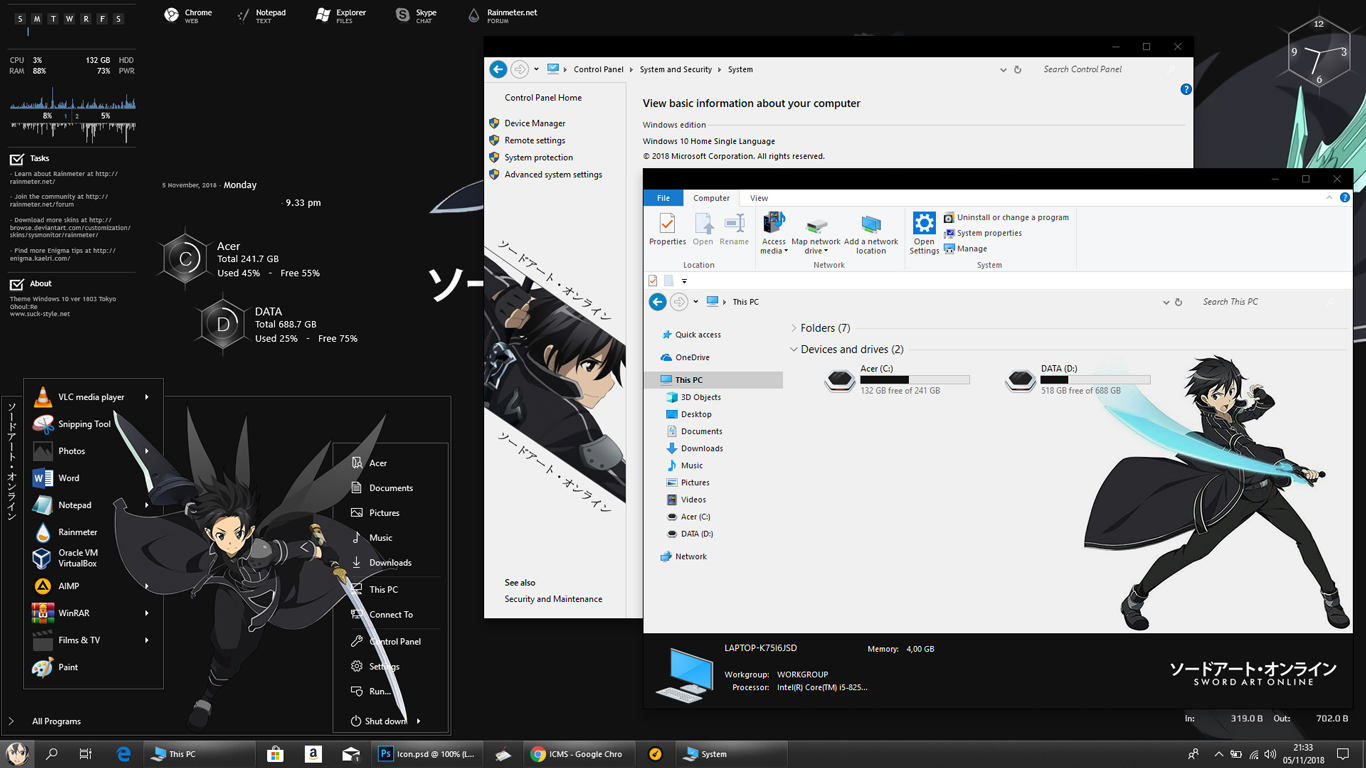Viewport: 1366px width, 768px height.
Task: Open Properties in This PC ribbon
Action: [x=667, y=229]
